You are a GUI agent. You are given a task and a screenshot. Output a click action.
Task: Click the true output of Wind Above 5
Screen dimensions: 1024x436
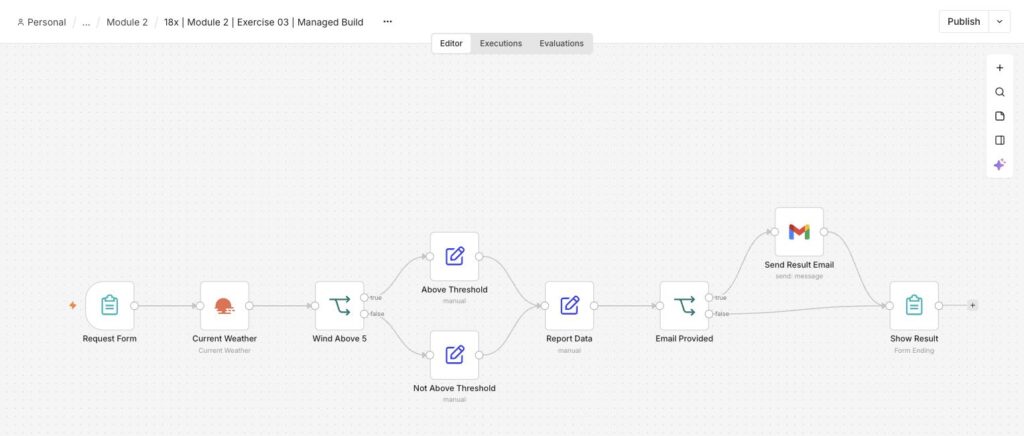[364, 298]
